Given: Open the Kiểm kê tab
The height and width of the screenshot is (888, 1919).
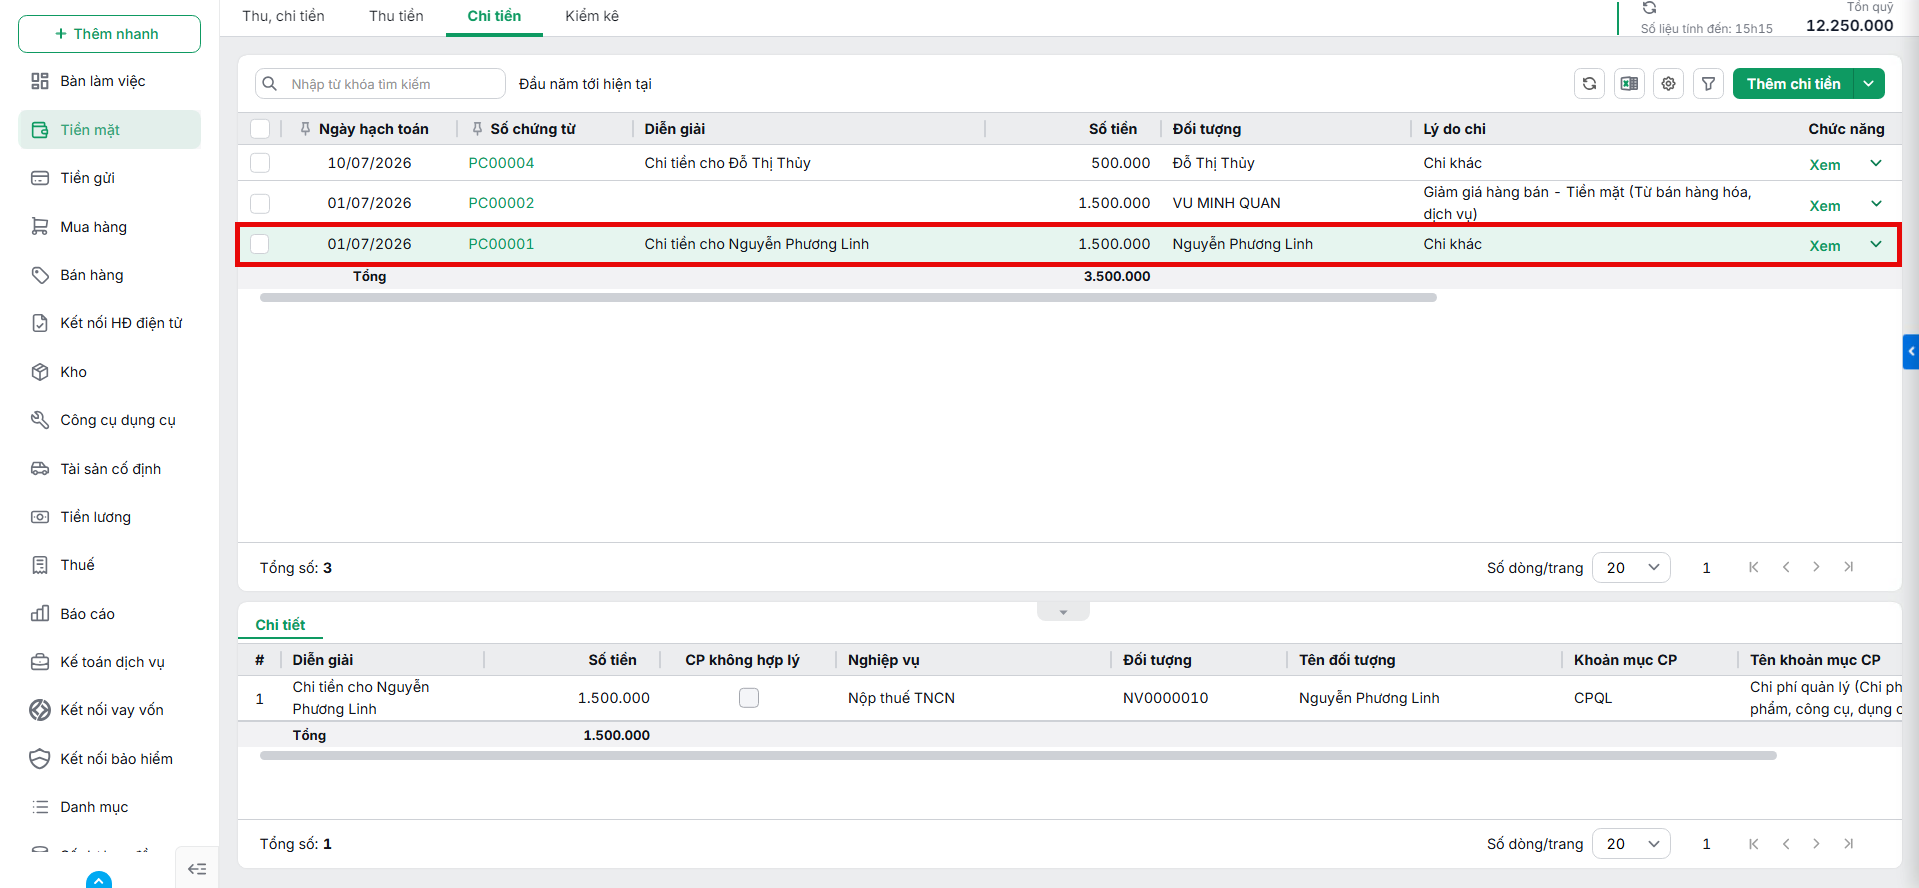Looking at the screenshot, I should pyautogui.click(x=592, y=16).
